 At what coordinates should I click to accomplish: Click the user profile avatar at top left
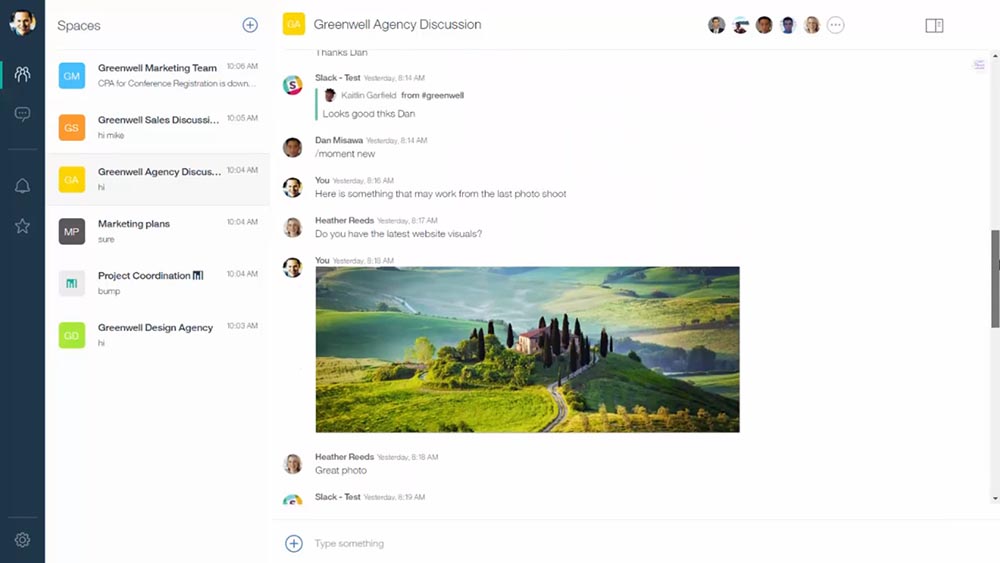(22, 22)
